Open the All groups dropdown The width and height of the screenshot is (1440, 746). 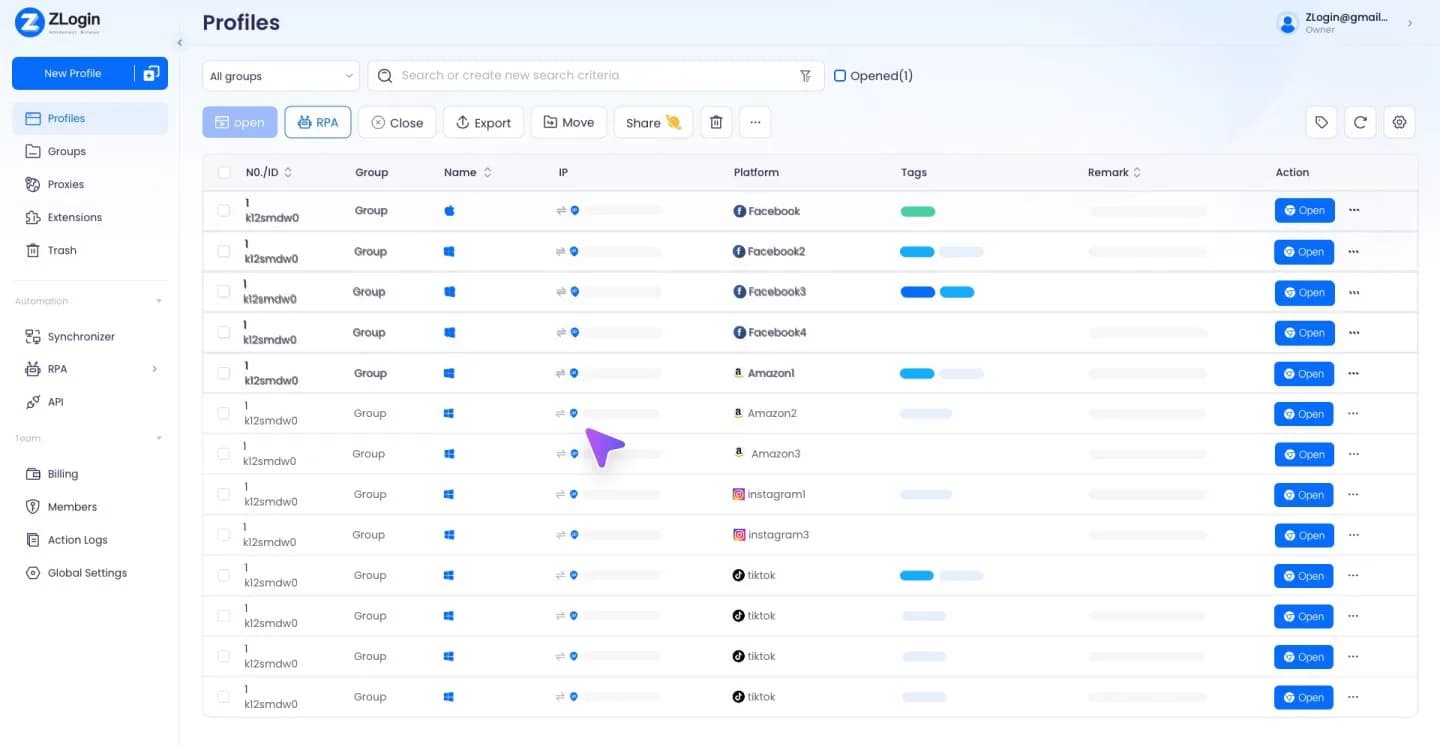(281, 76)
